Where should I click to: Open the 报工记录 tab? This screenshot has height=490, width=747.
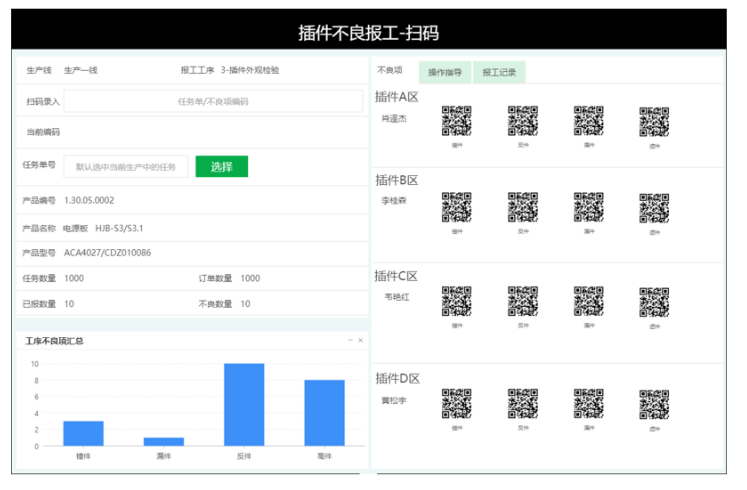click(499, 72)
